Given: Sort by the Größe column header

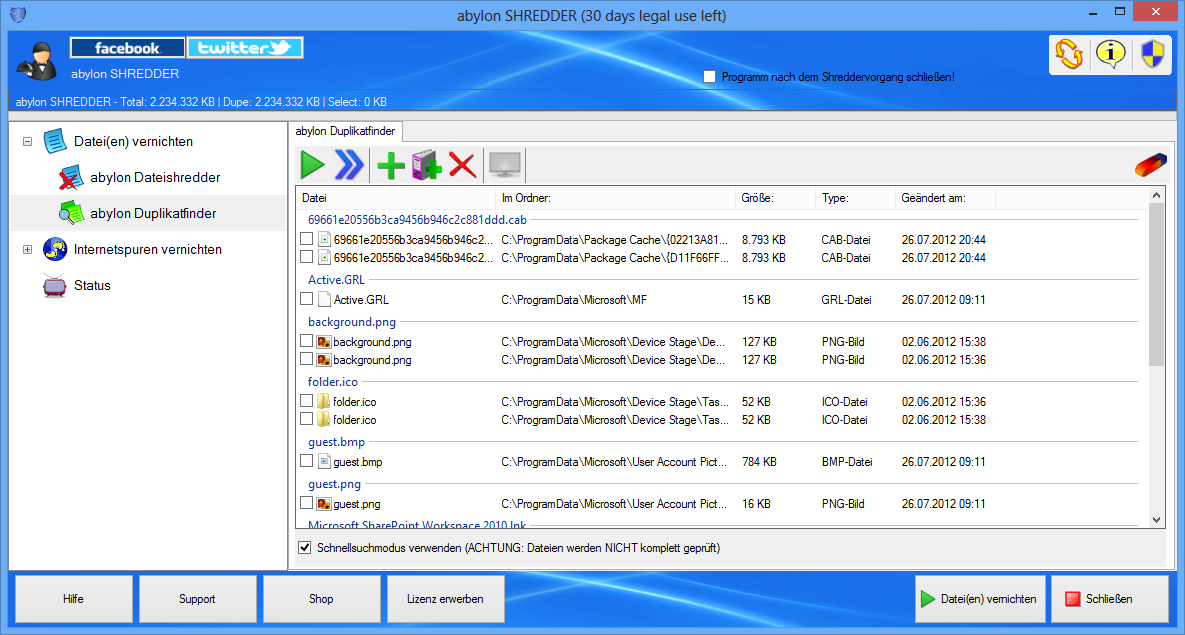Looking at the screenshot, I should pyautogui.click(x=775, y=198).
